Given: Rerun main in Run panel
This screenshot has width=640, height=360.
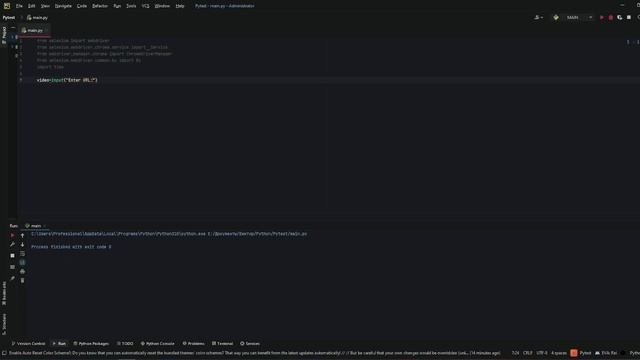Looking at the screenshot, I should coord(12,236).
